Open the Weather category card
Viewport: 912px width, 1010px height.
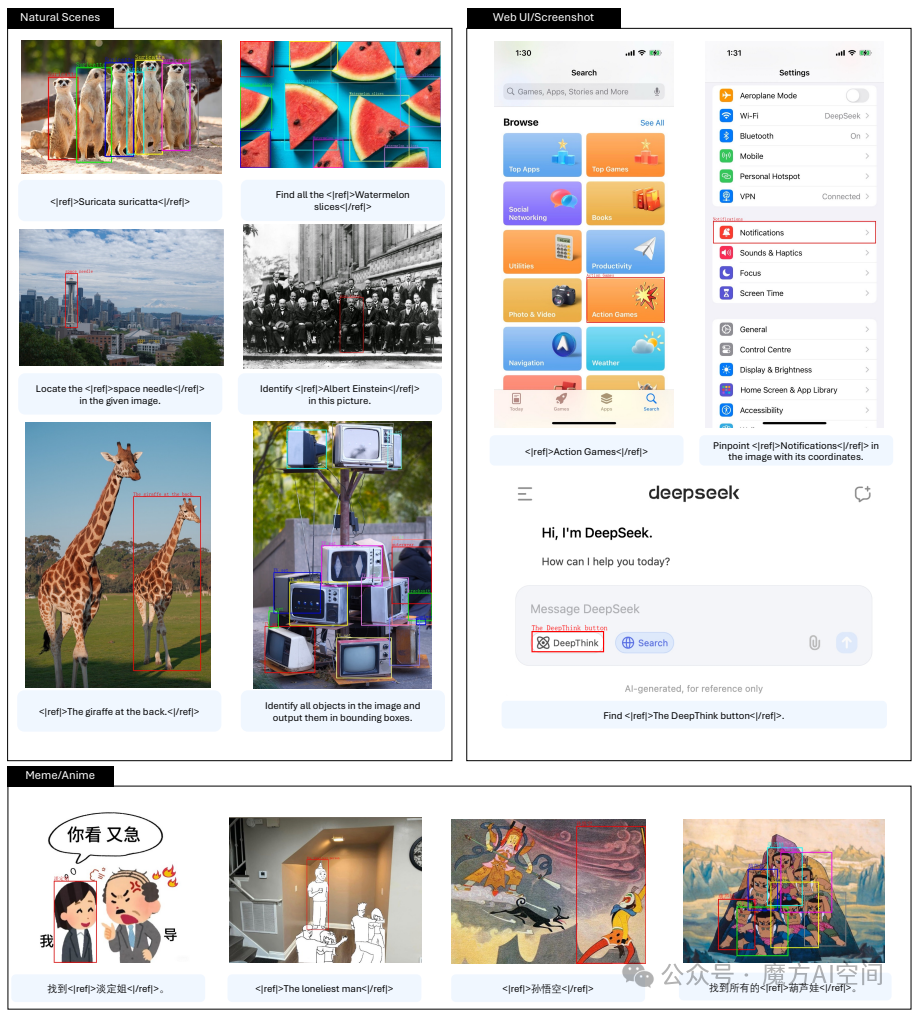pyautogui.click(x=625, y=348)
